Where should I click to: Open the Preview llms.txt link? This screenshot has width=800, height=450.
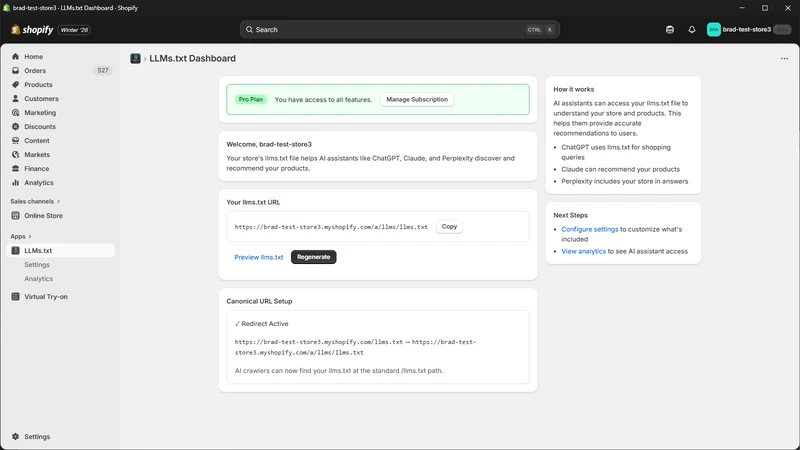(x=259, y=257)
